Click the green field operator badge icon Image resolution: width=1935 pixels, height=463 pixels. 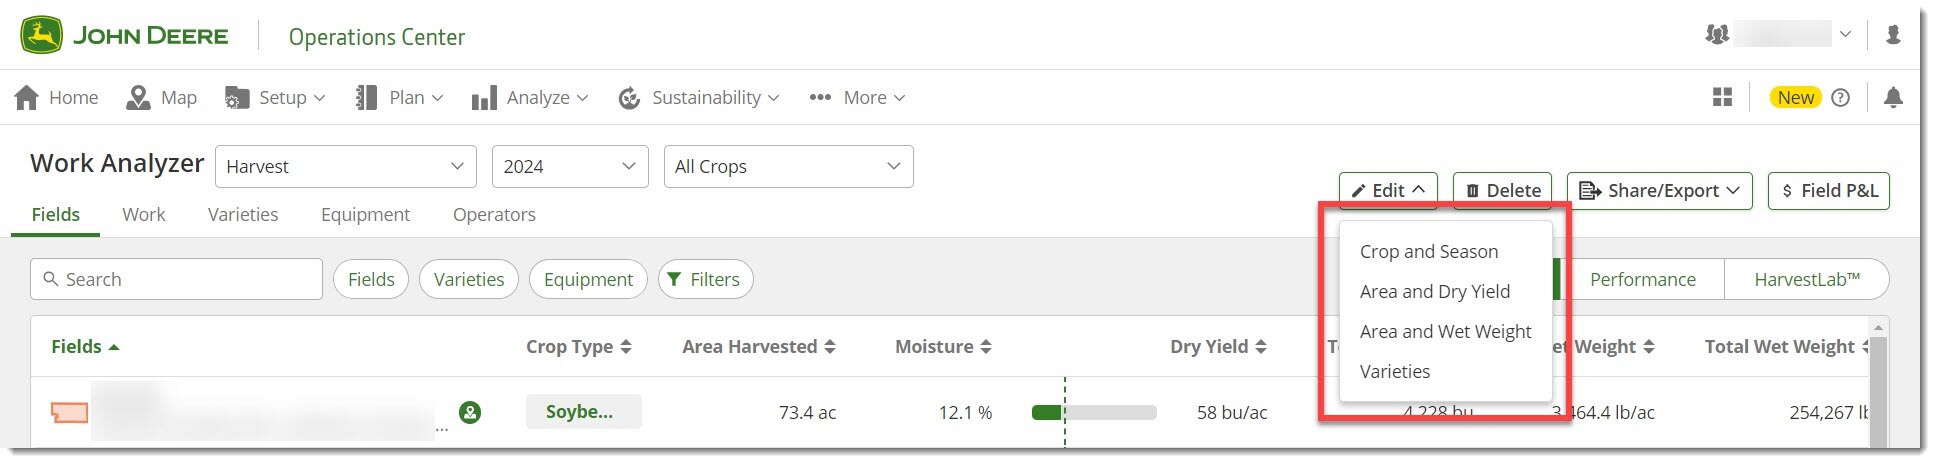tap(470, 411)
